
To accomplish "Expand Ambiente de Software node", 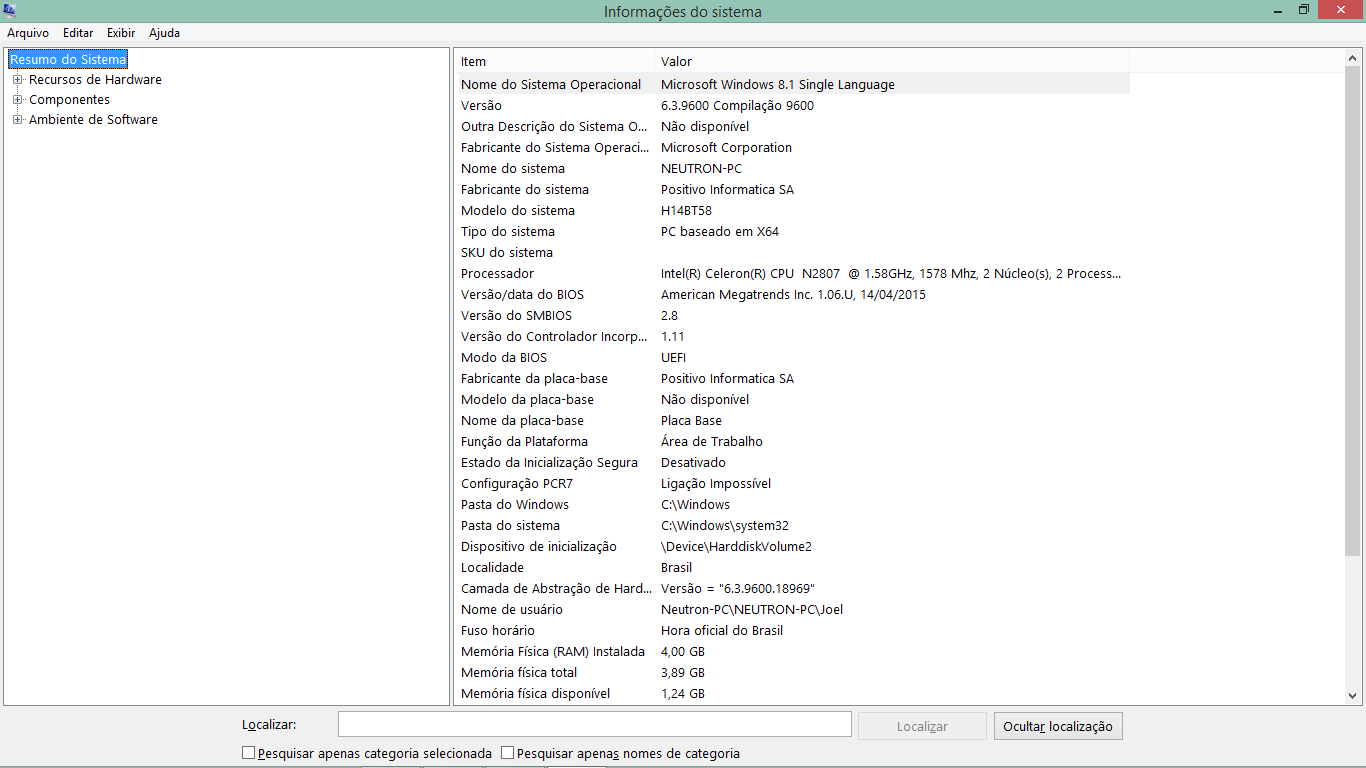I will click(x=17, y=120).
